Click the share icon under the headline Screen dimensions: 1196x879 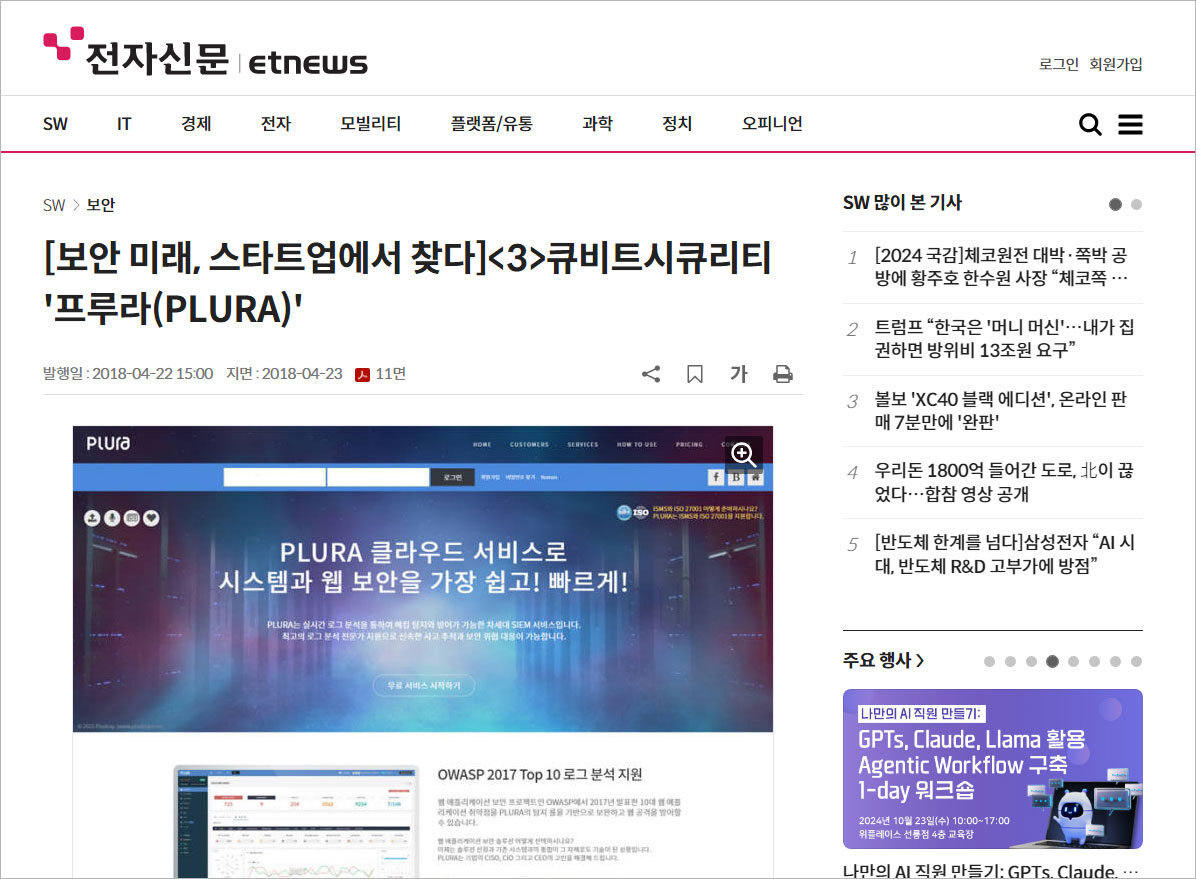point(651,374)
